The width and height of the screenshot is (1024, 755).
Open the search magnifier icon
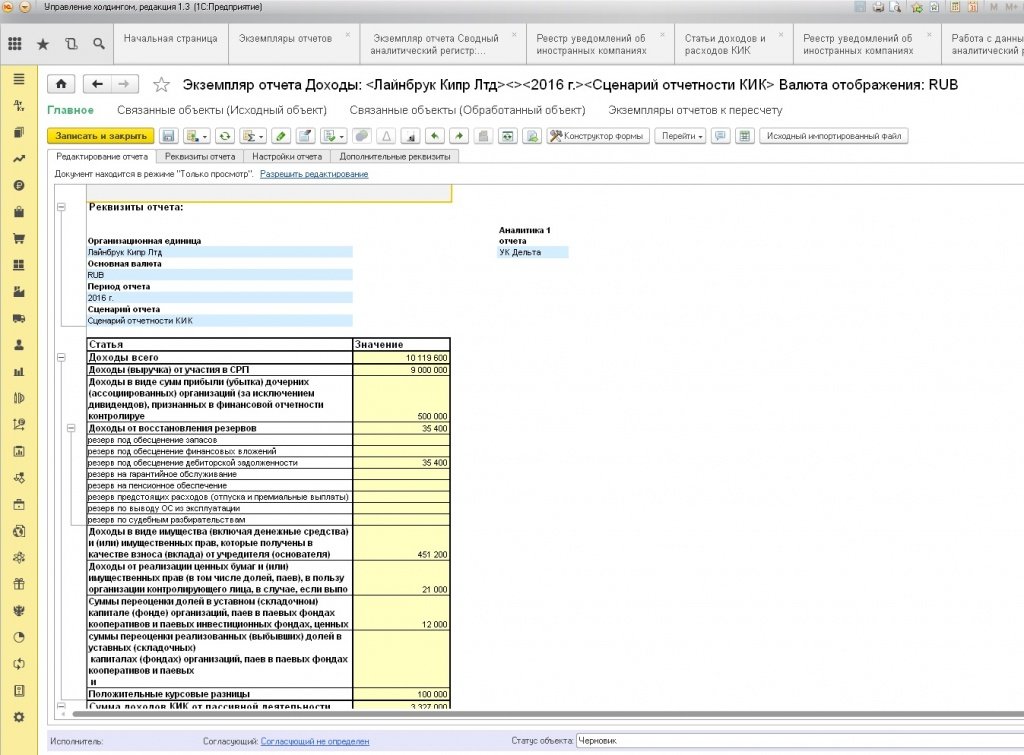click(x=99, y=44)
